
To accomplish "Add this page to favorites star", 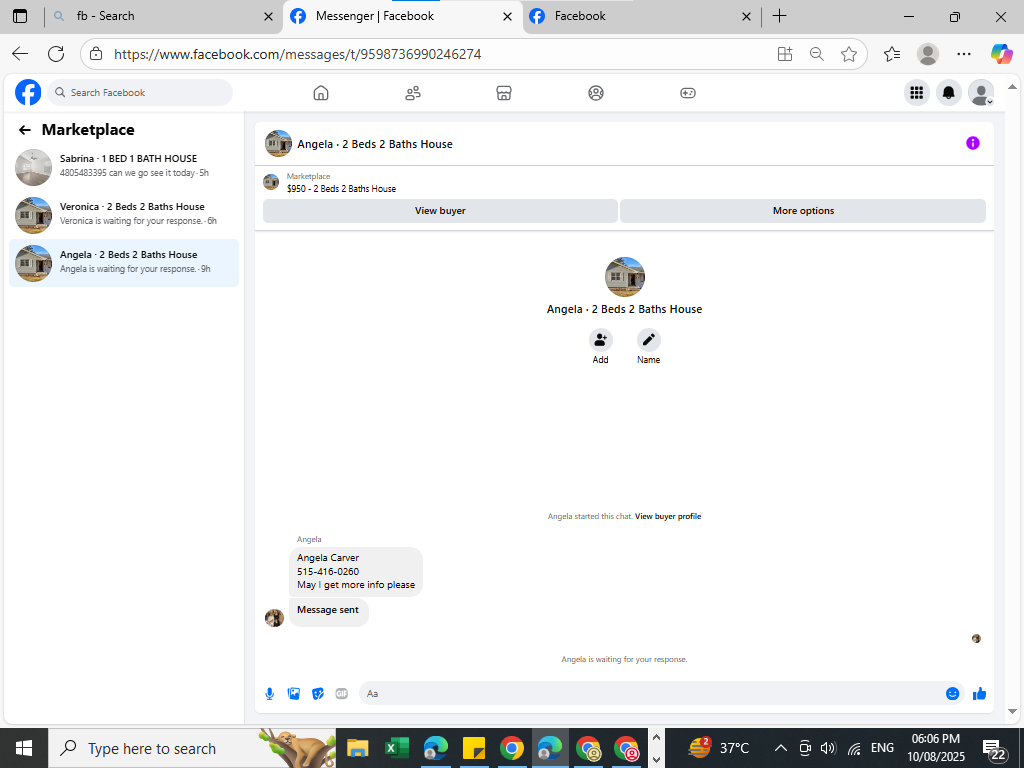I will click(848, 54).
